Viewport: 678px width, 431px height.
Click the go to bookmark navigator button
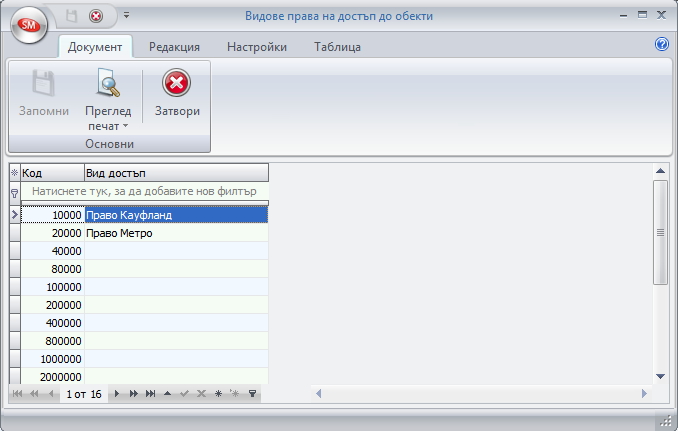click(x=235, y=393)
